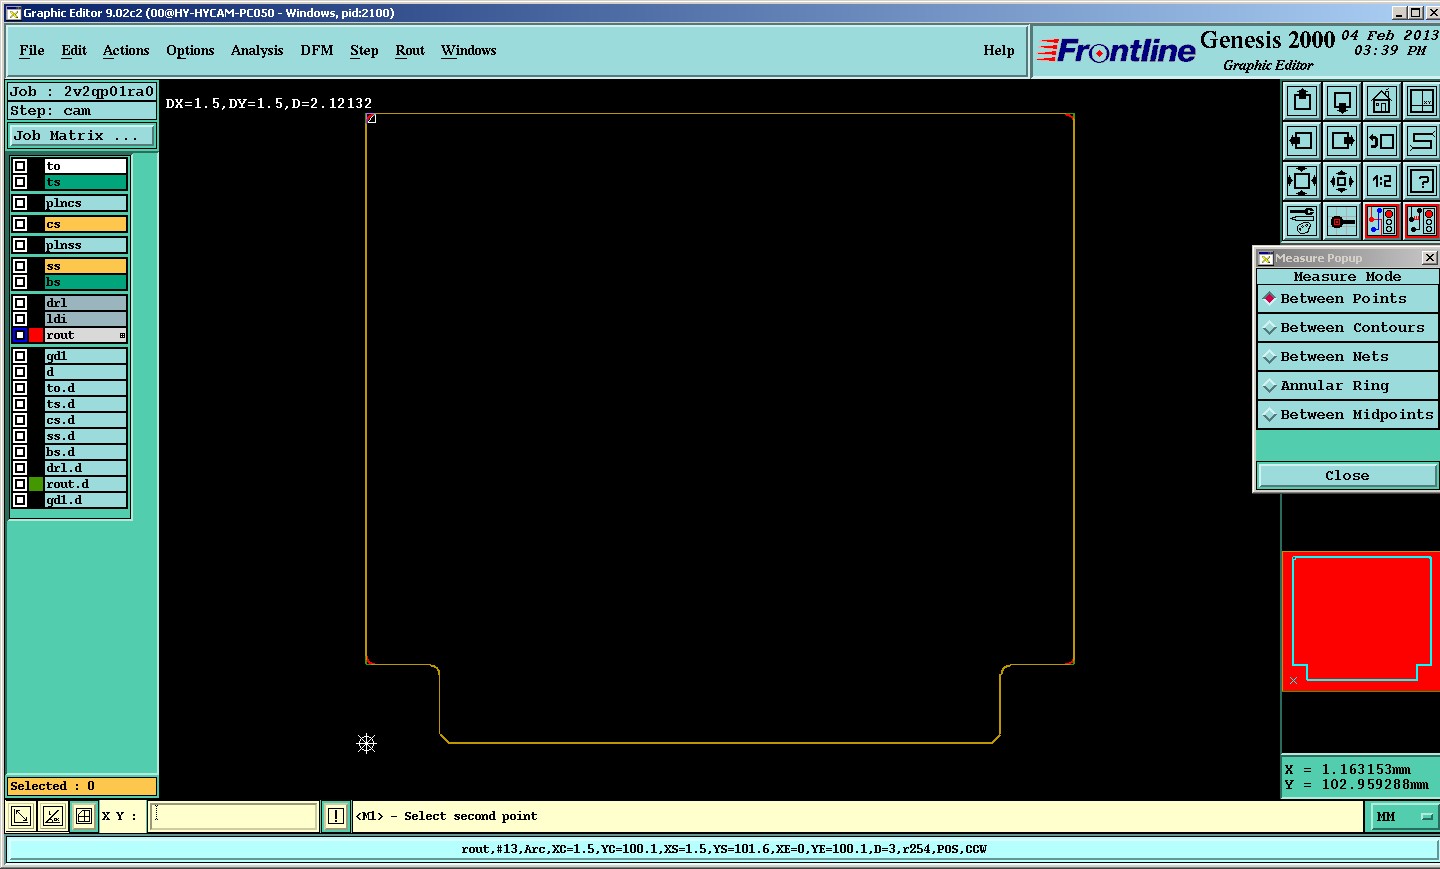Select the Between Contours measure mode
This screenshot has height=869, width=1440.
coord(1347,327)
